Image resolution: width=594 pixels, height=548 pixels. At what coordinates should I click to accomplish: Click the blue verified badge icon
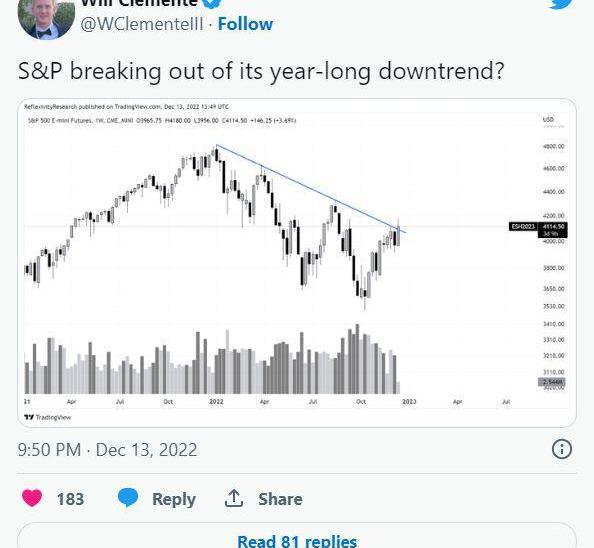(x=213, y=3)
